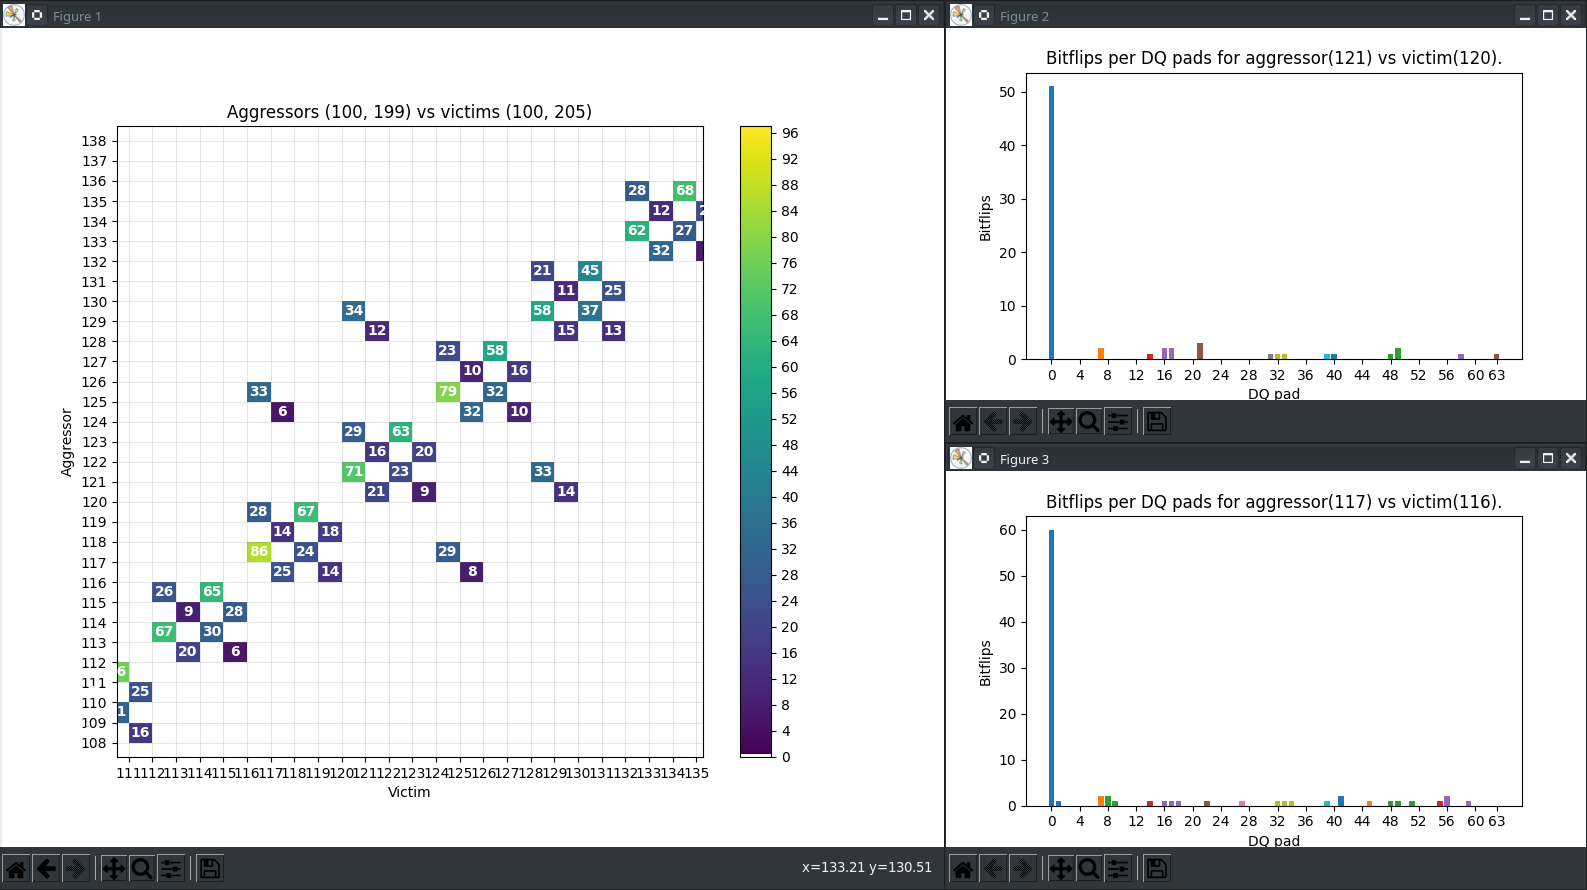Click purple bottom of colorbar near 4

[756, 731]
